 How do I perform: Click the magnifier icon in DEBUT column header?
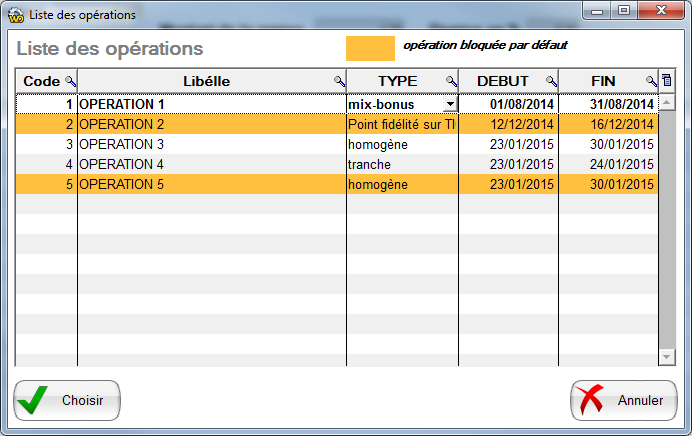(551, 81)
